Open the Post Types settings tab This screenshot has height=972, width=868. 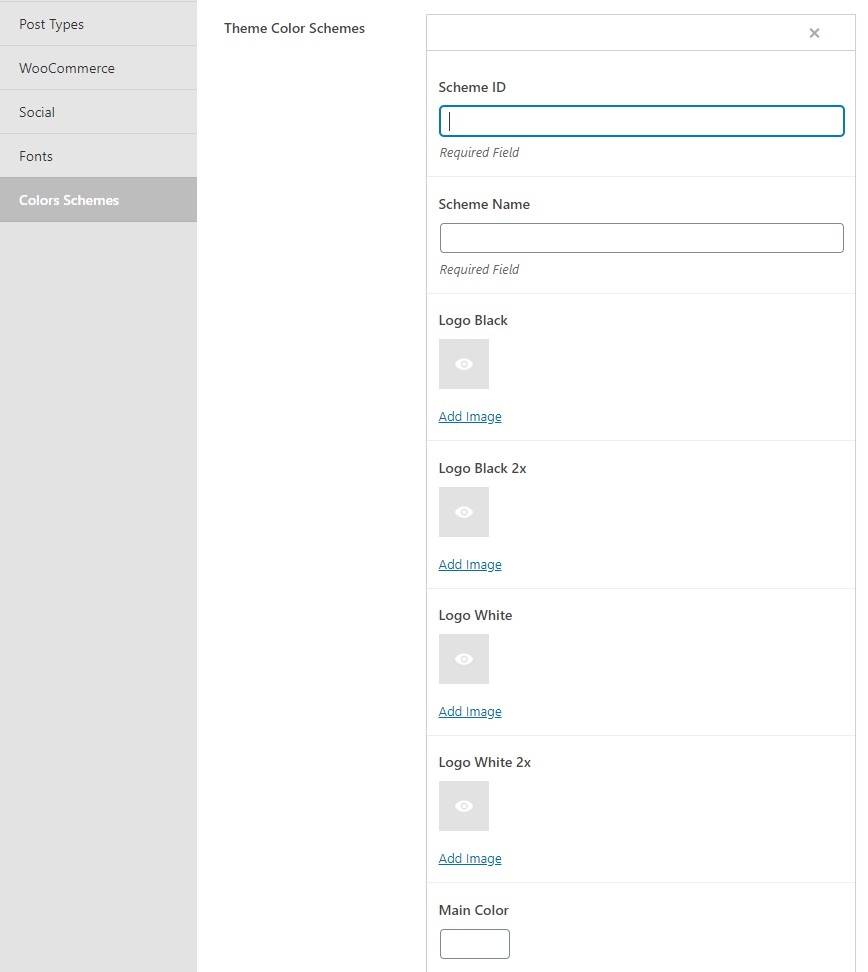tap(99, 24)
